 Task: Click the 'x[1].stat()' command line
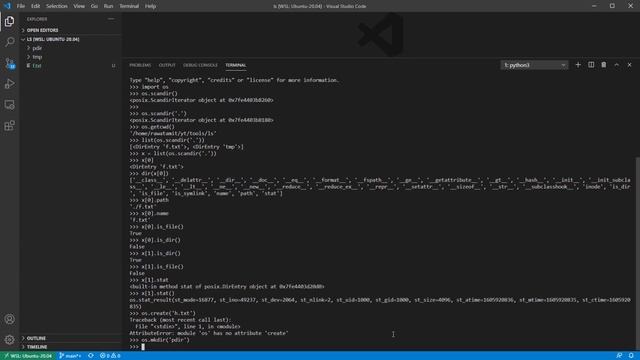click(152, 293)
